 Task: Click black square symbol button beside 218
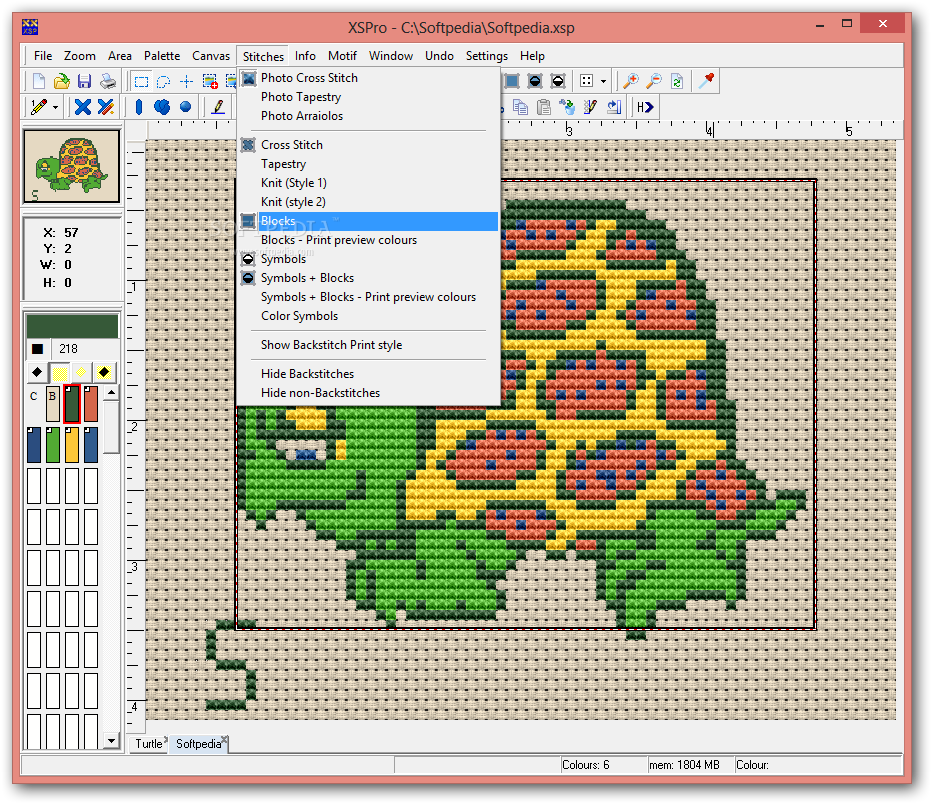pos(37,349)
